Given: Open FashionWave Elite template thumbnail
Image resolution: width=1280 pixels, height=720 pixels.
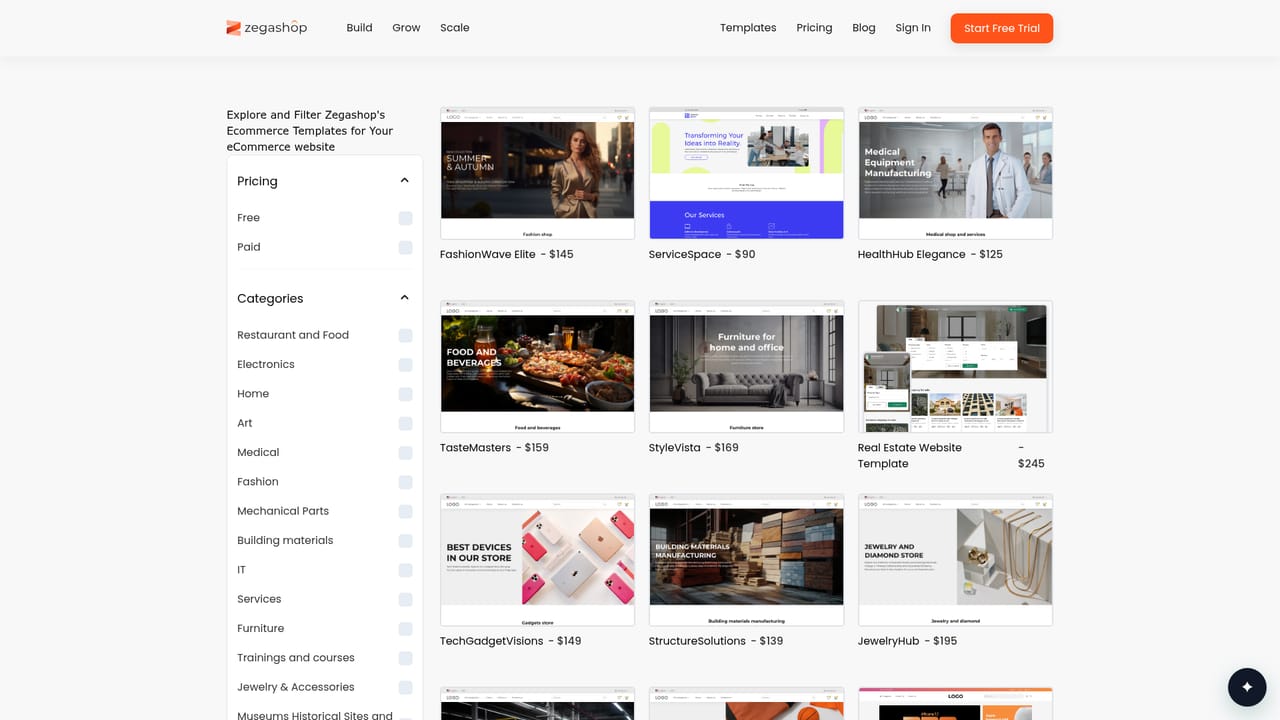Looking at the screenshot, I should pyautogui.click(x=537, y=173).
